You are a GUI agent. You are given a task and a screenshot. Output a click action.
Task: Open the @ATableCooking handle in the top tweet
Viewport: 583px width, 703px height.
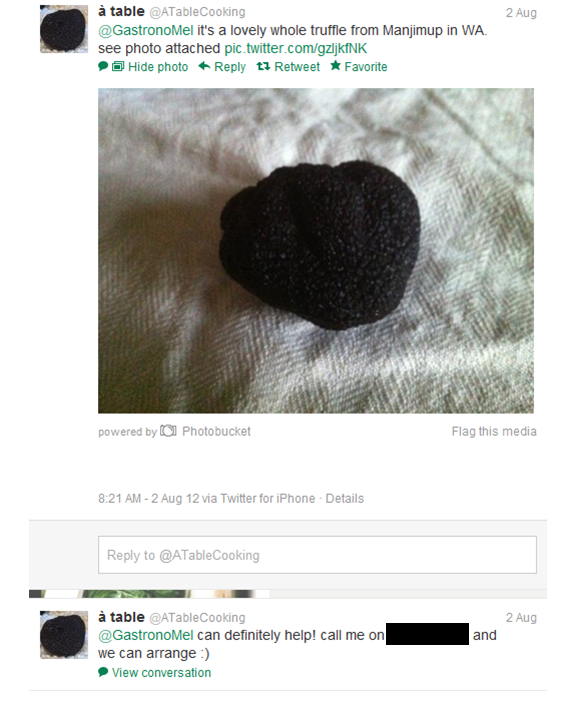pos(197,12)
